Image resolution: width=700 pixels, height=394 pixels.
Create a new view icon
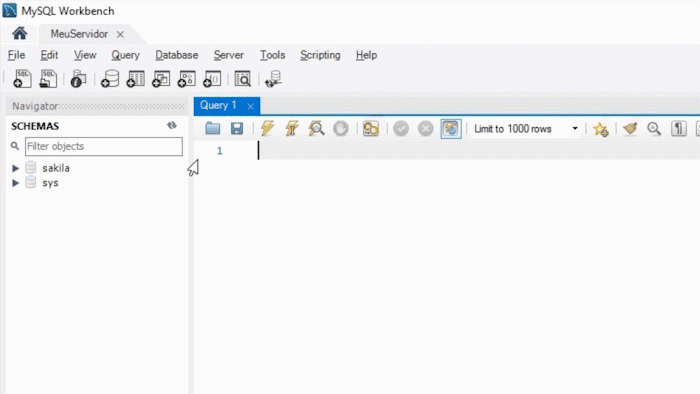[161, 79]
